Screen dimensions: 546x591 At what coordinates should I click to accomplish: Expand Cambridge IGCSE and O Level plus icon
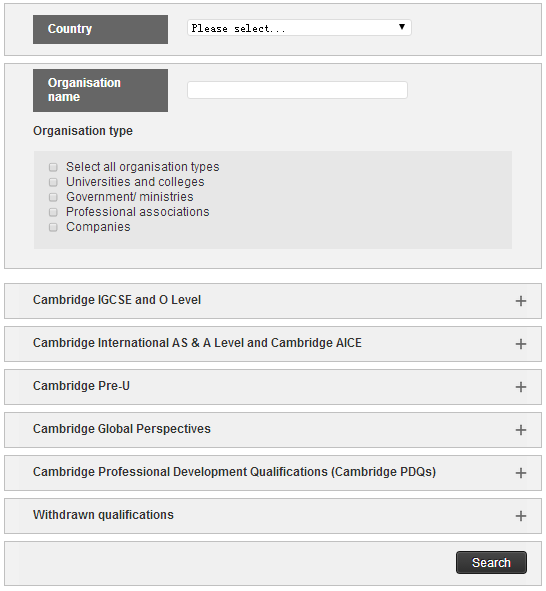pyautogui.click(x=520, y=301)
